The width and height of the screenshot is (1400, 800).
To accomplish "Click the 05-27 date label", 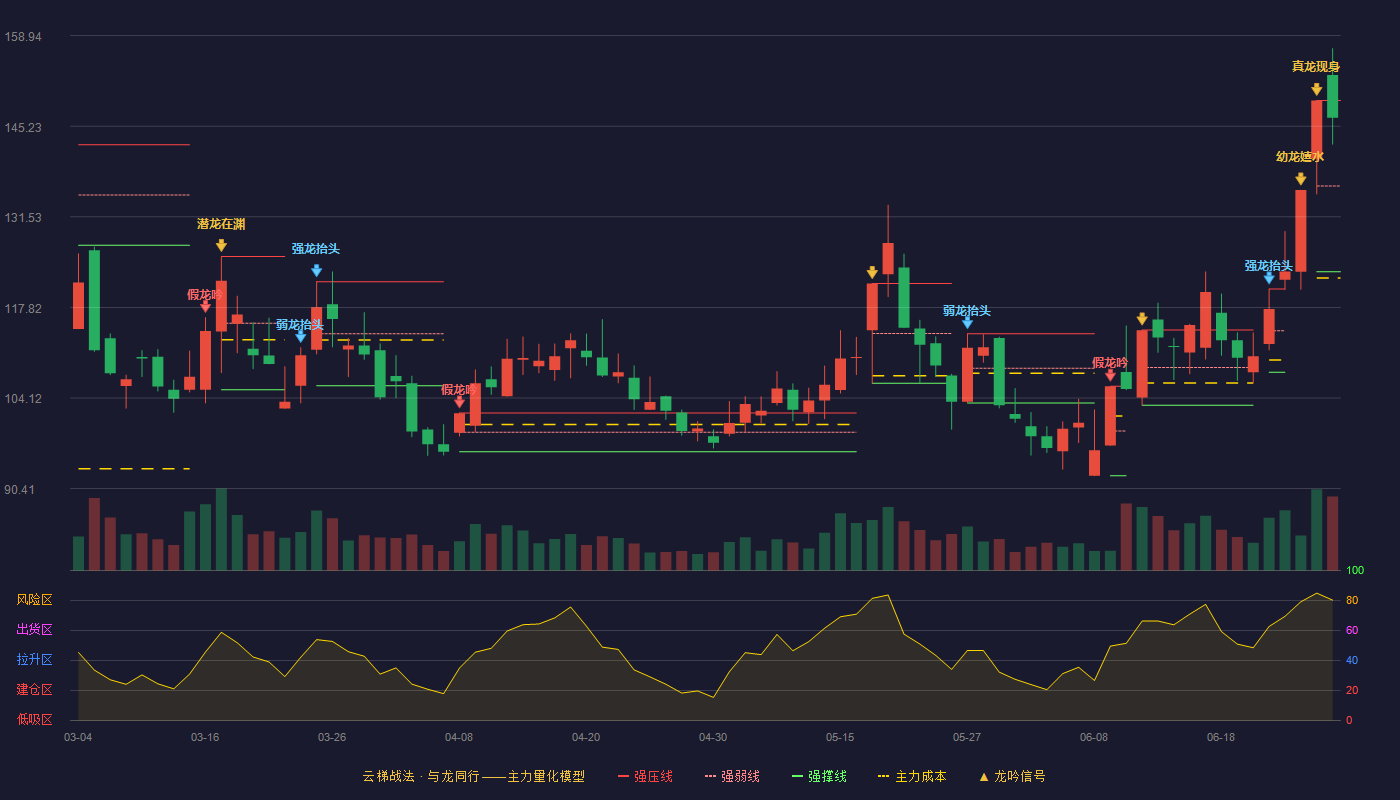I will coord(967,737).
